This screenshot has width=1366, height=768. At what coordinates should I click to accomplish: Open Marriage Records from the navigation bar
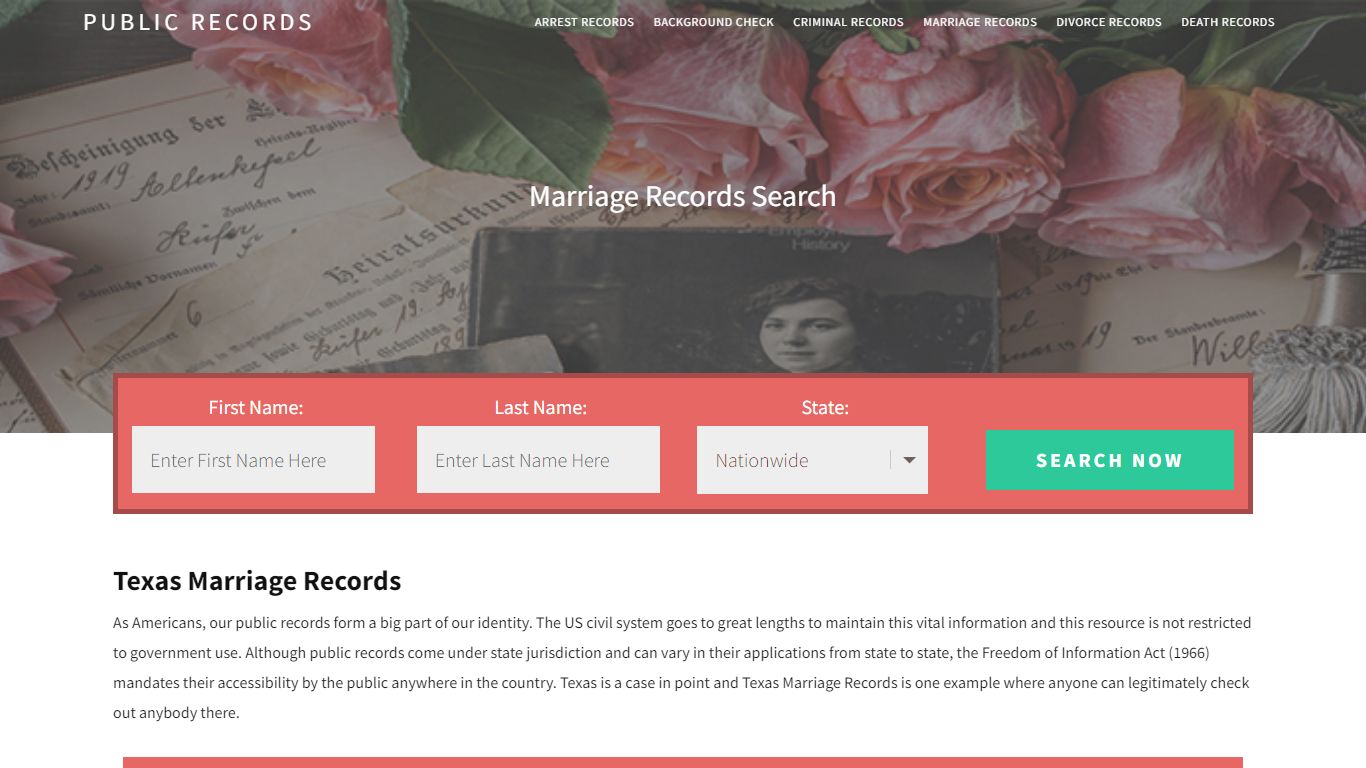980,22
